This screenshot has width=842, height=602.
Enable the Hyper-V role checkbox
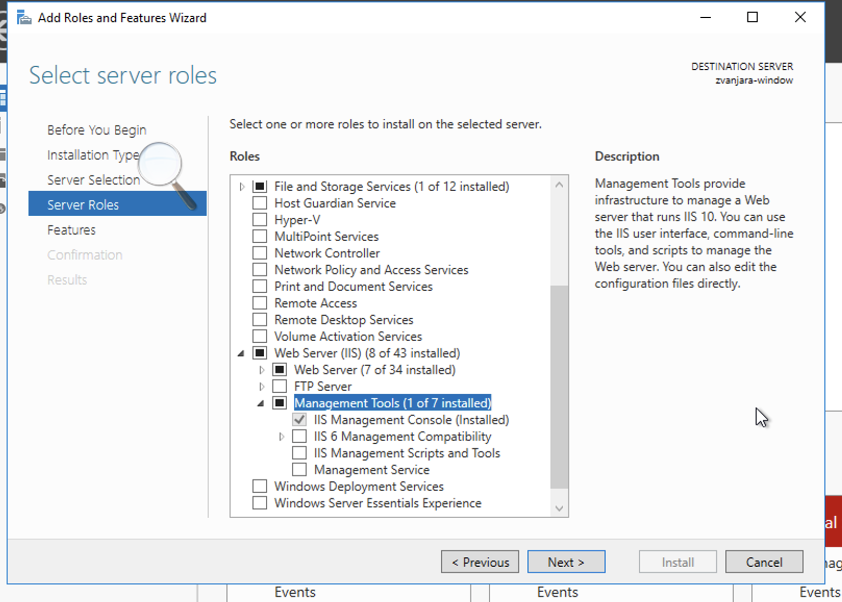(260, 220)
